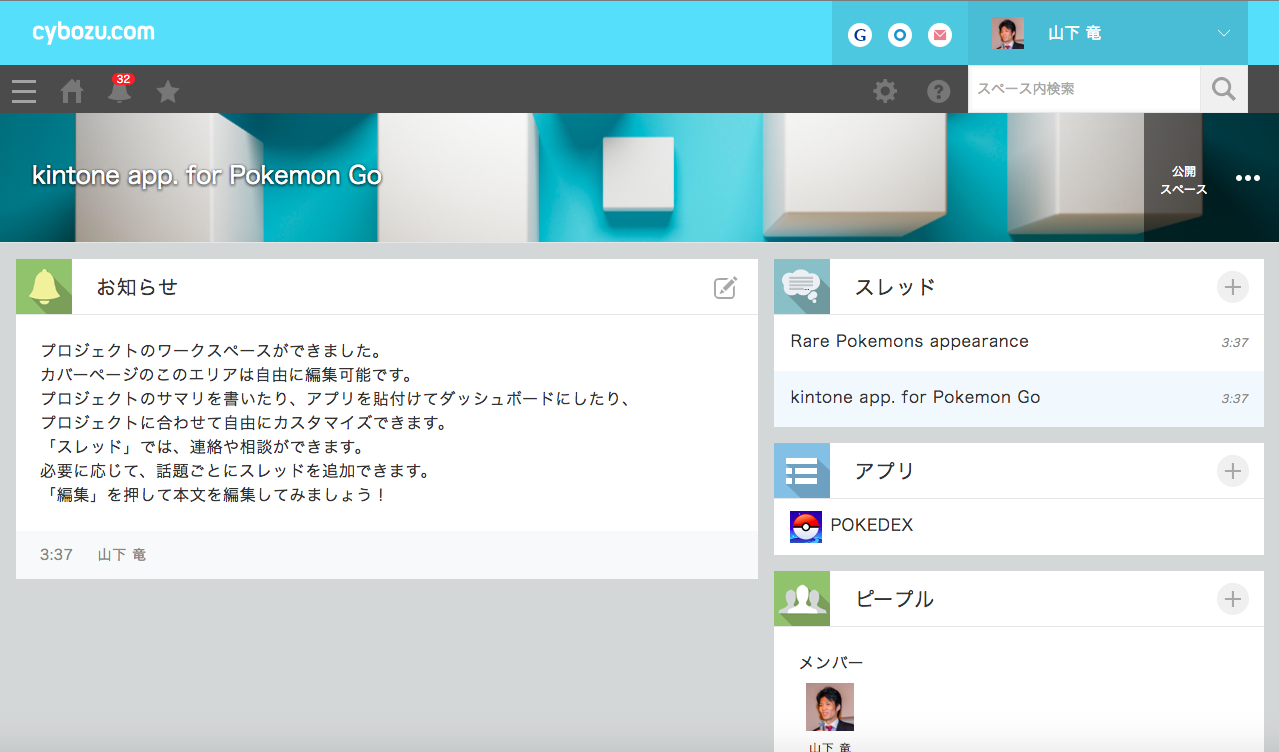Open the blue circle service icon
Screen dimensions: 1279x752
[x=900, y=35]
